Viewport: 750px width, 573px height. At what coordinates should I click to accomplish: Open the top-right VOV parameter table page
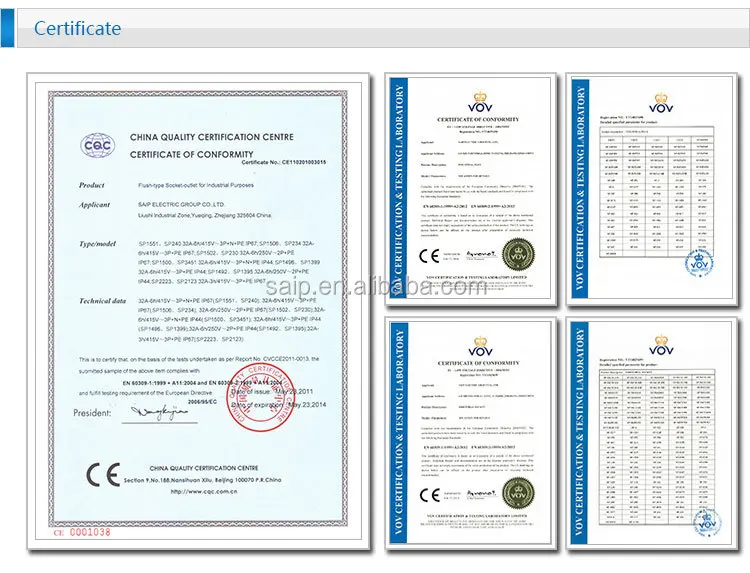[652, 189]
